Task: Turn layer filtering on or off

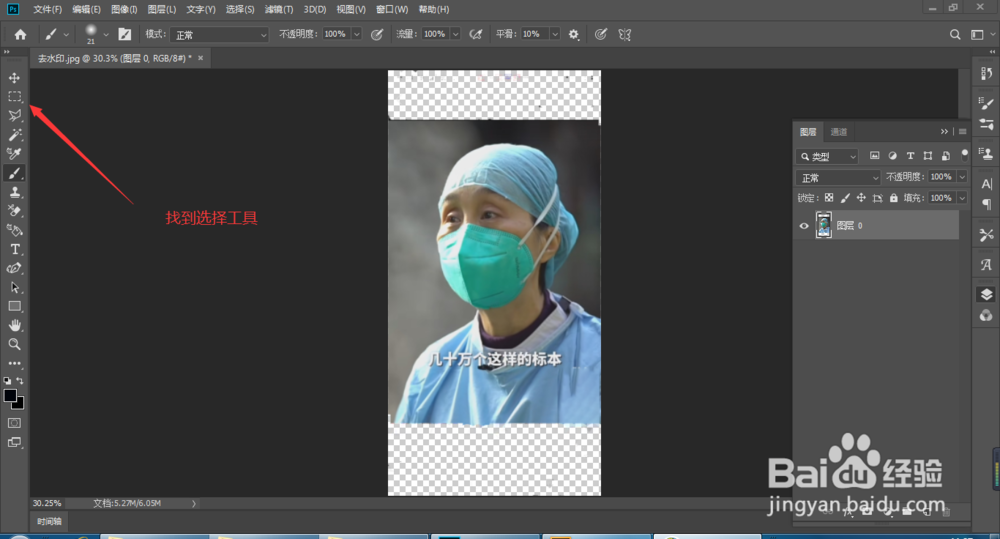Action: 964,154
